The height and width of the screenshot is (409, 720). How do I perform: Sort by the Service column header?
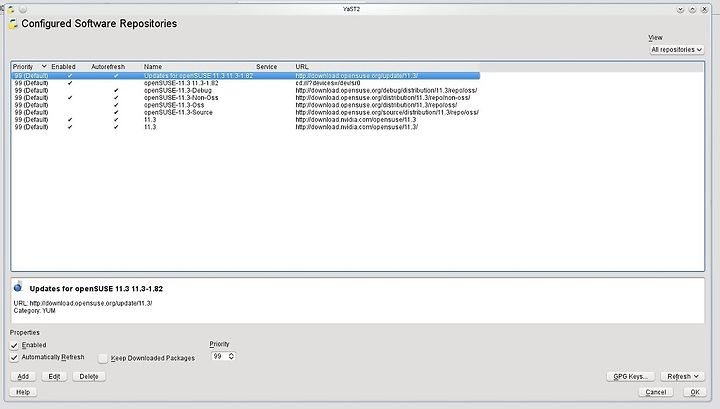pyautogui.click(x=266, y=67)
